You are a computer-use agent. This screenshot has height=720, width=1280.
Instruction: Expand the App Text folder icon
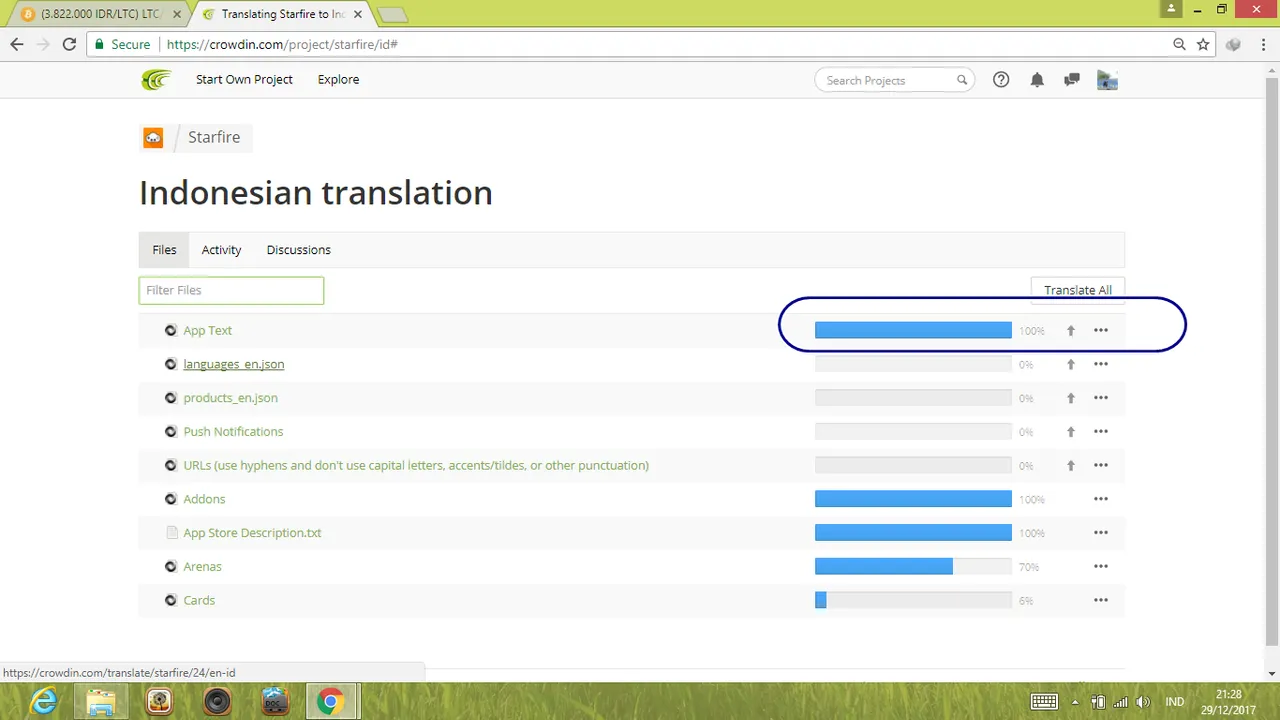point(171,330)
